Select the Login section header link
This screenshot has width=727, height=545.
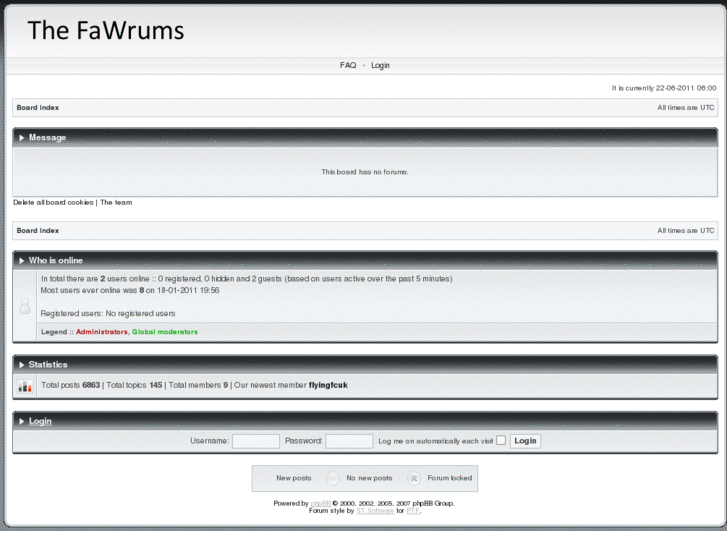[x=40, y=421]
